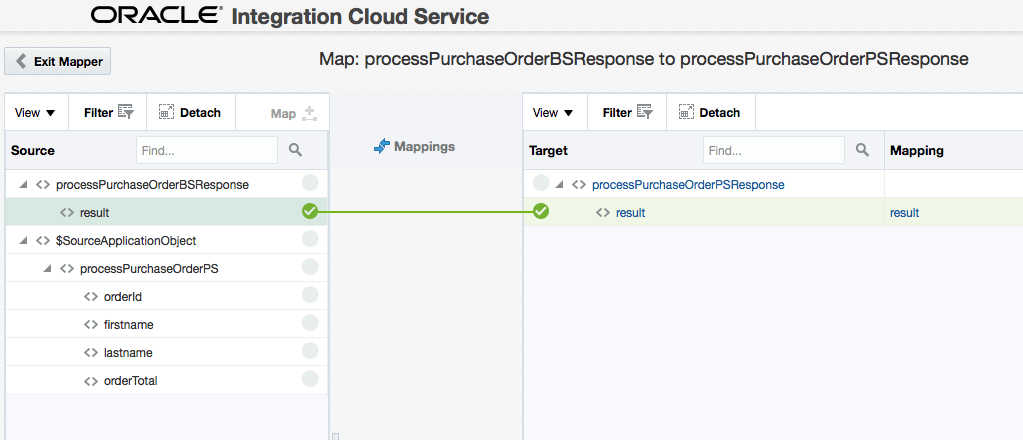Click the Source search magnifier icon
Image resolution: width=1023 pixels, height=440 pixels.
(x=296, y=150)
